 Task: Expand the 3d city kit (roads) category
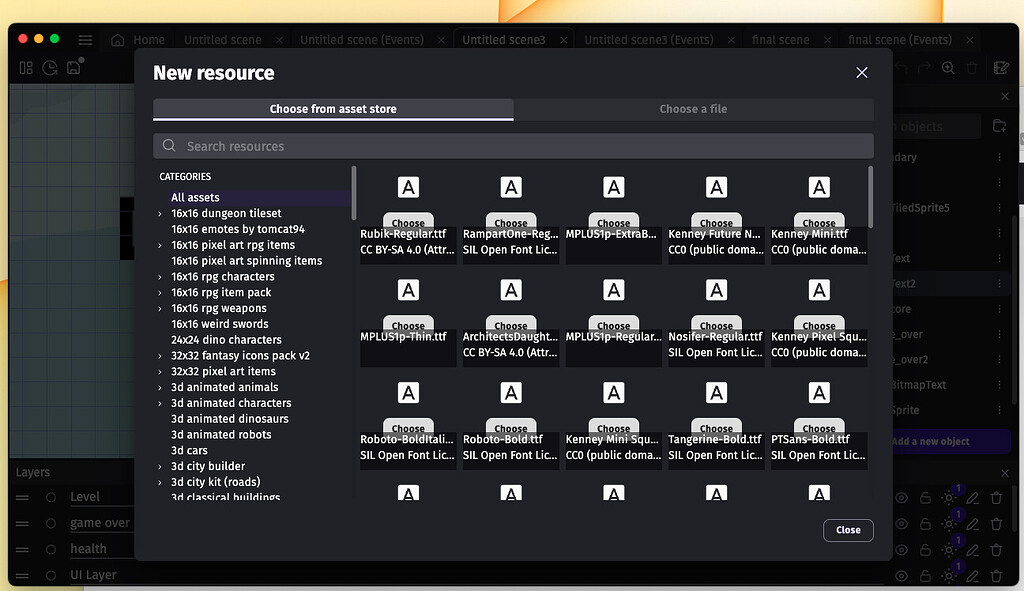point(160,482)
